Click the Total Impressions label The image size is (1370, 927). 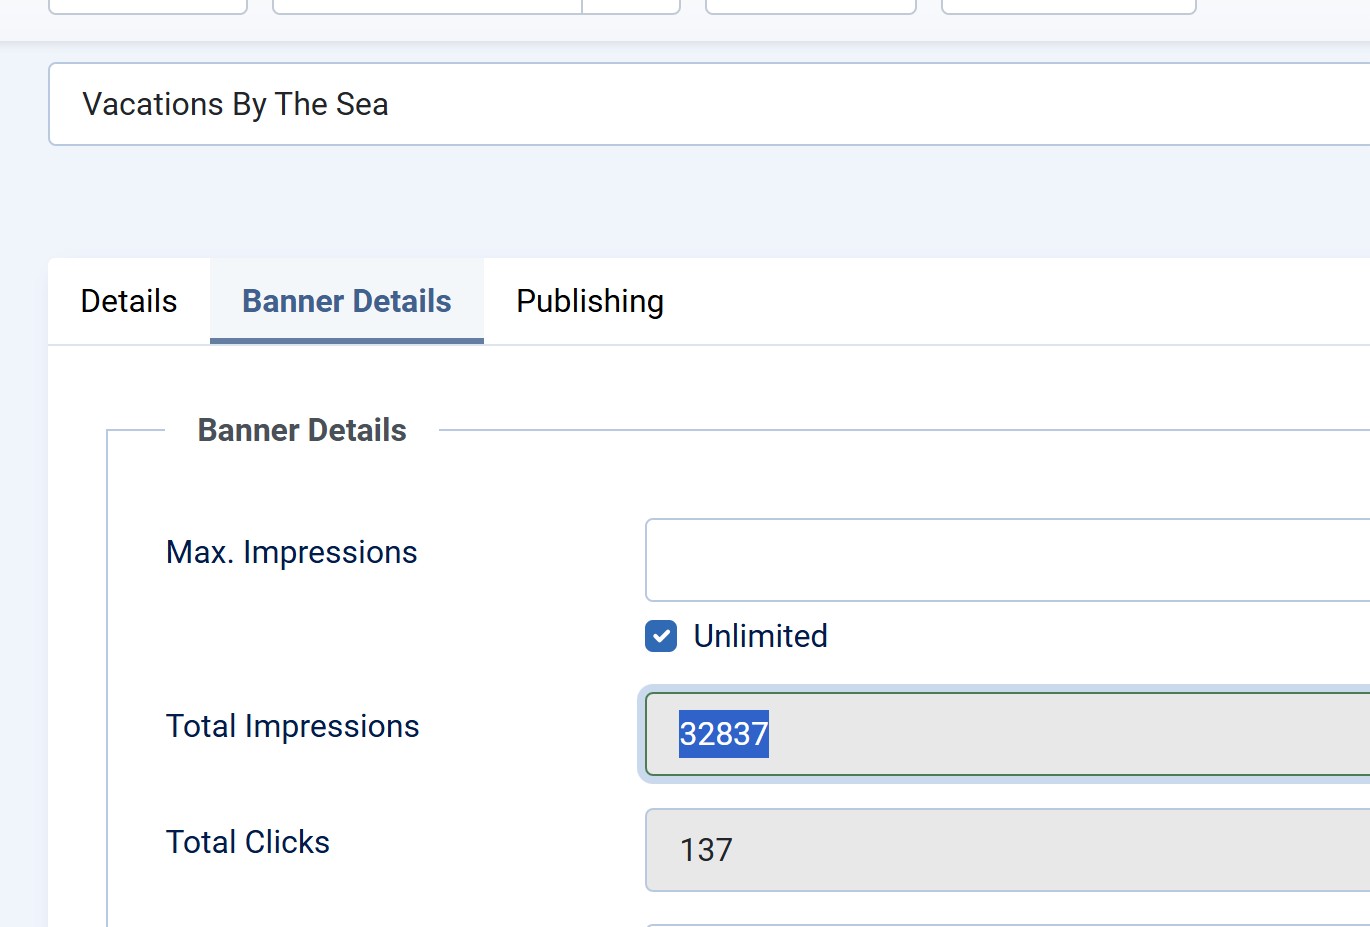tap(292, 726)
